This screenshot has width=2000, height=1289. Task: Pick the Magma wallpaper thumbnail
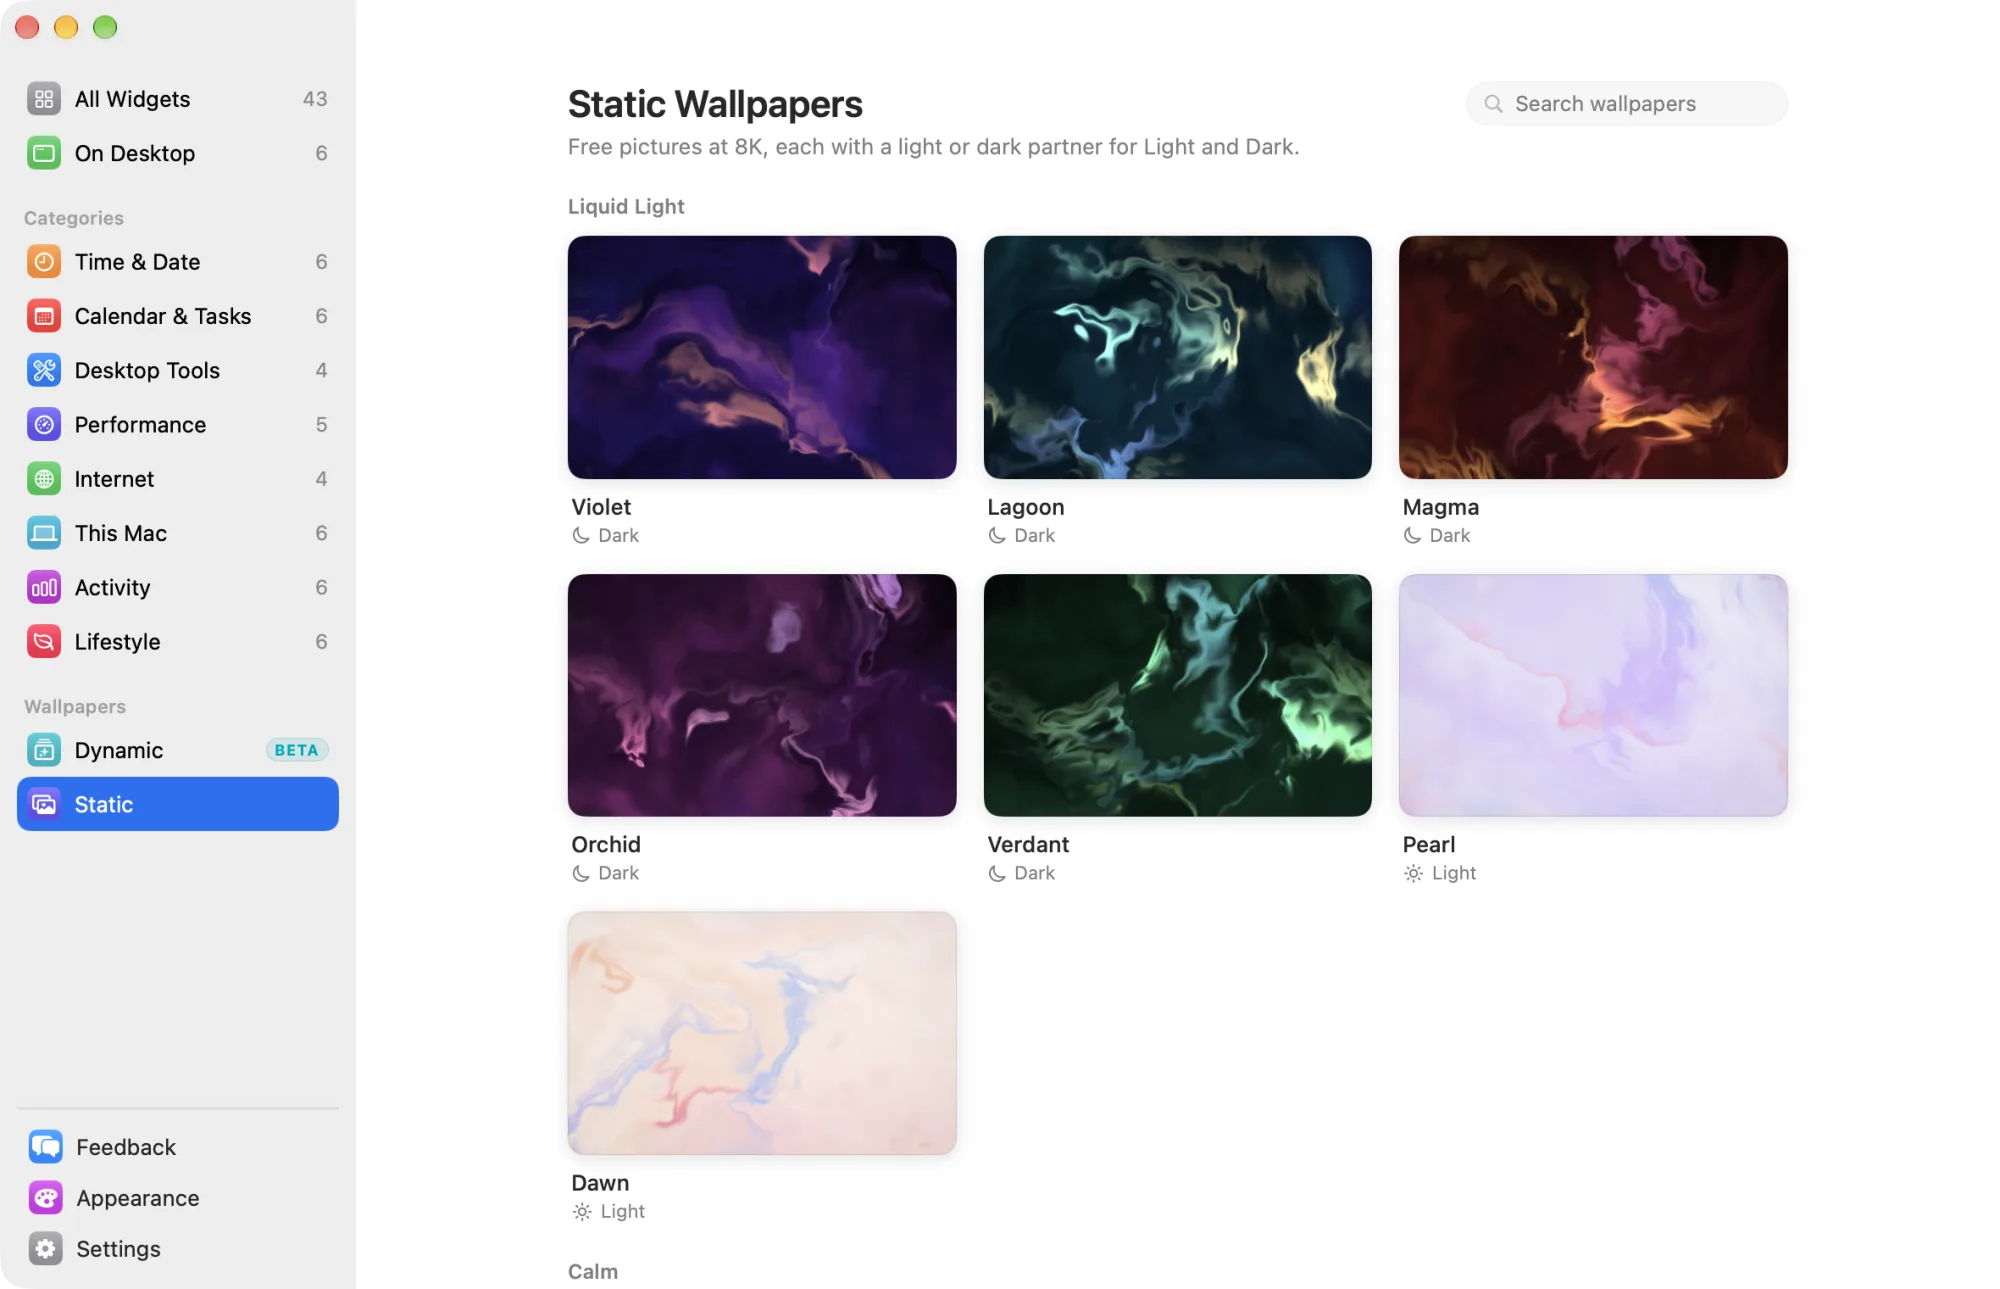click(x=1593, y=357)
